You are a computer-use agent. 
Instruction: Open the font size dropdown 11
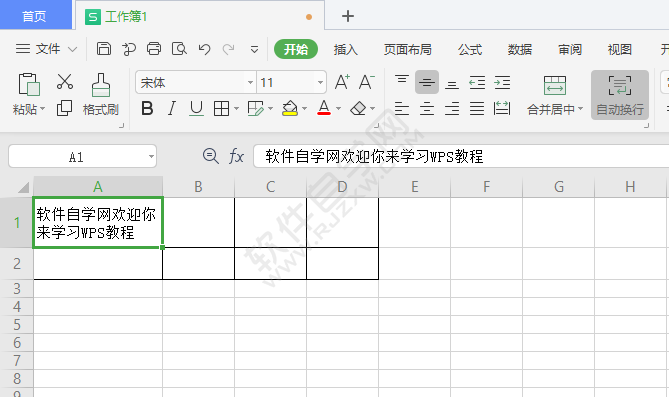click(320, 82)
